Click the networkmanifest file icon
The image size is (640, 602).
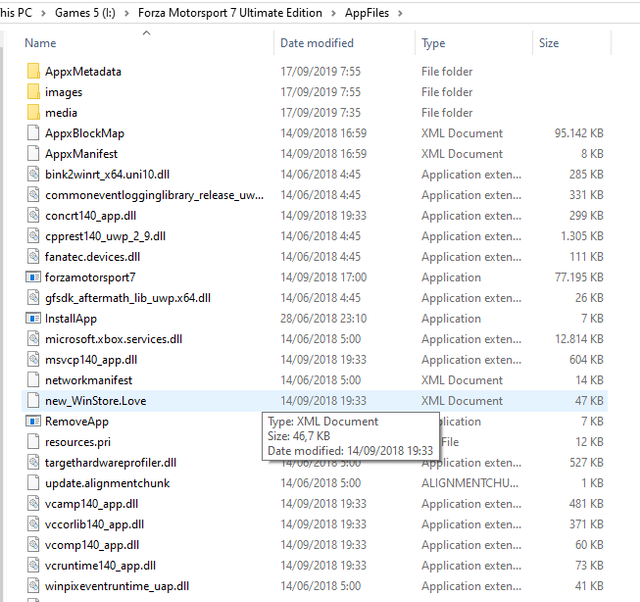pyautogui.click(x=33, y=380)
